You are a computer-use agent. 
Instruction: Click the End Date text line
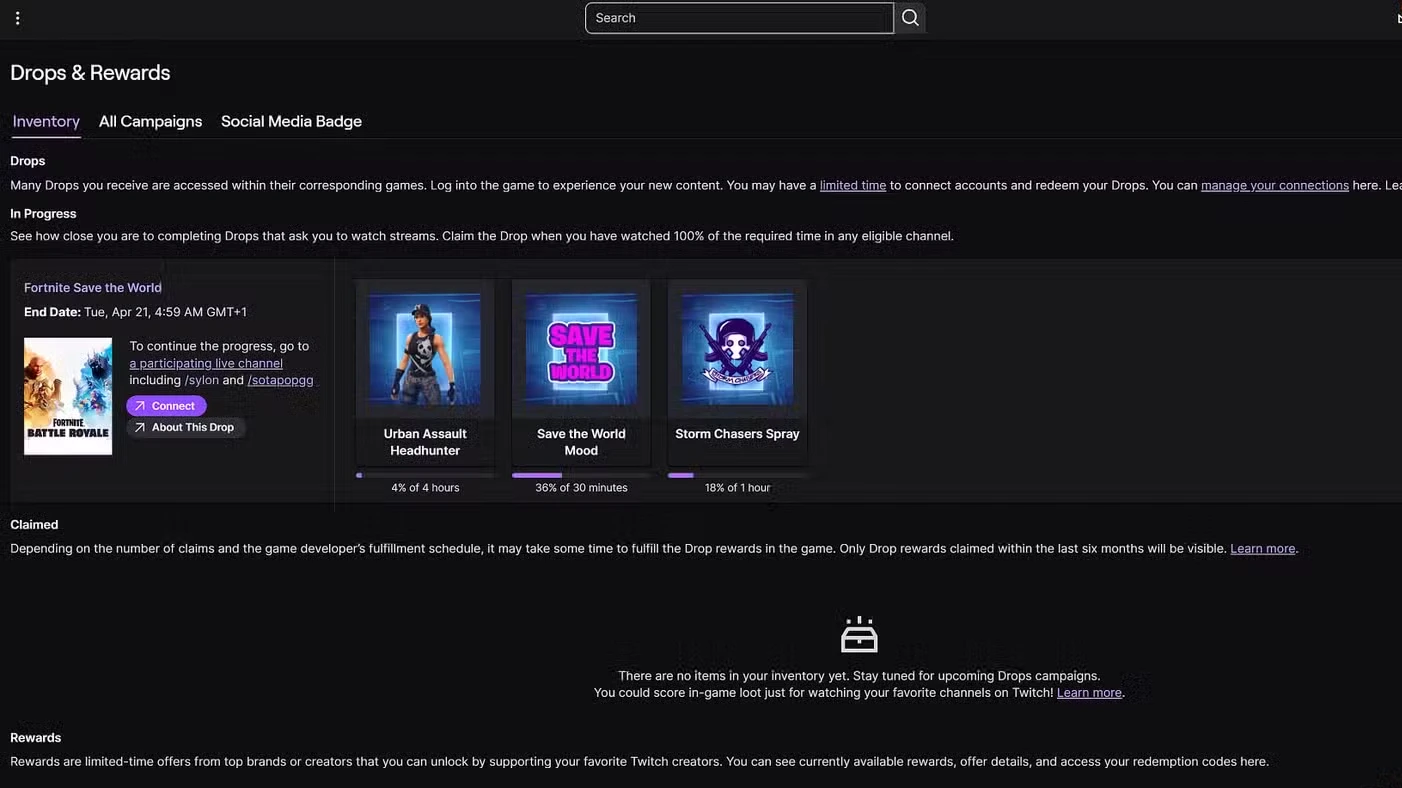(135, 312)
